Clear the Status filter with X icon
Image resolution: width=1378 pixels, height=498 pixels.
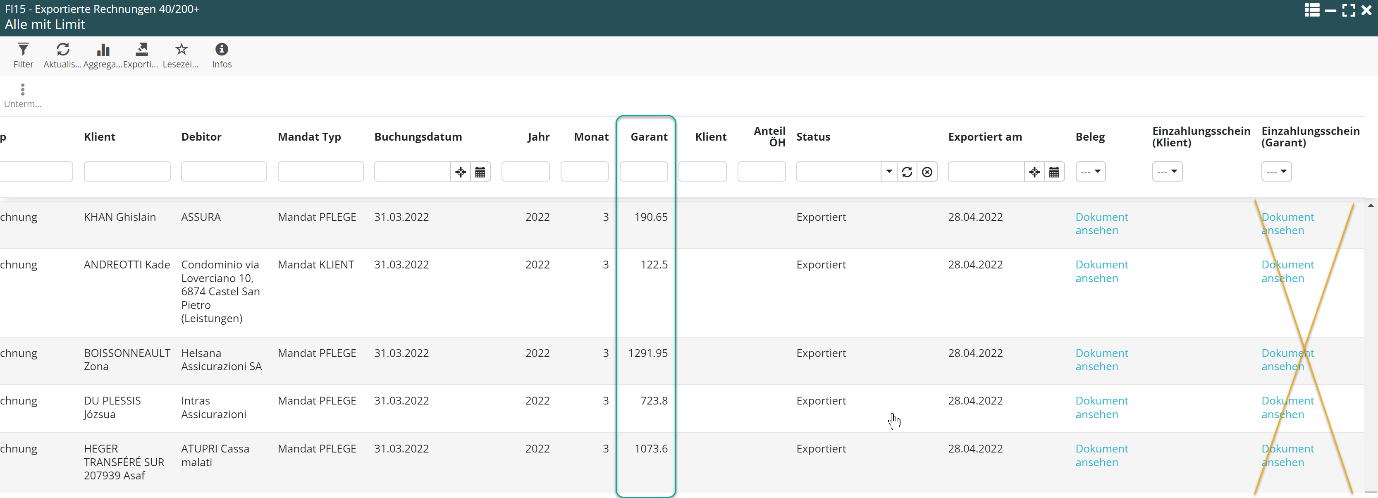(927, 172)
